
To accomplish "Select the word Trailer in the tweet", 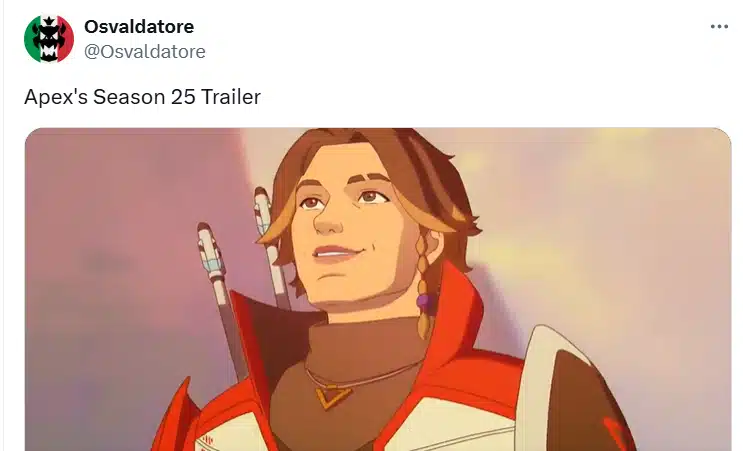I will tap(231, 97).
